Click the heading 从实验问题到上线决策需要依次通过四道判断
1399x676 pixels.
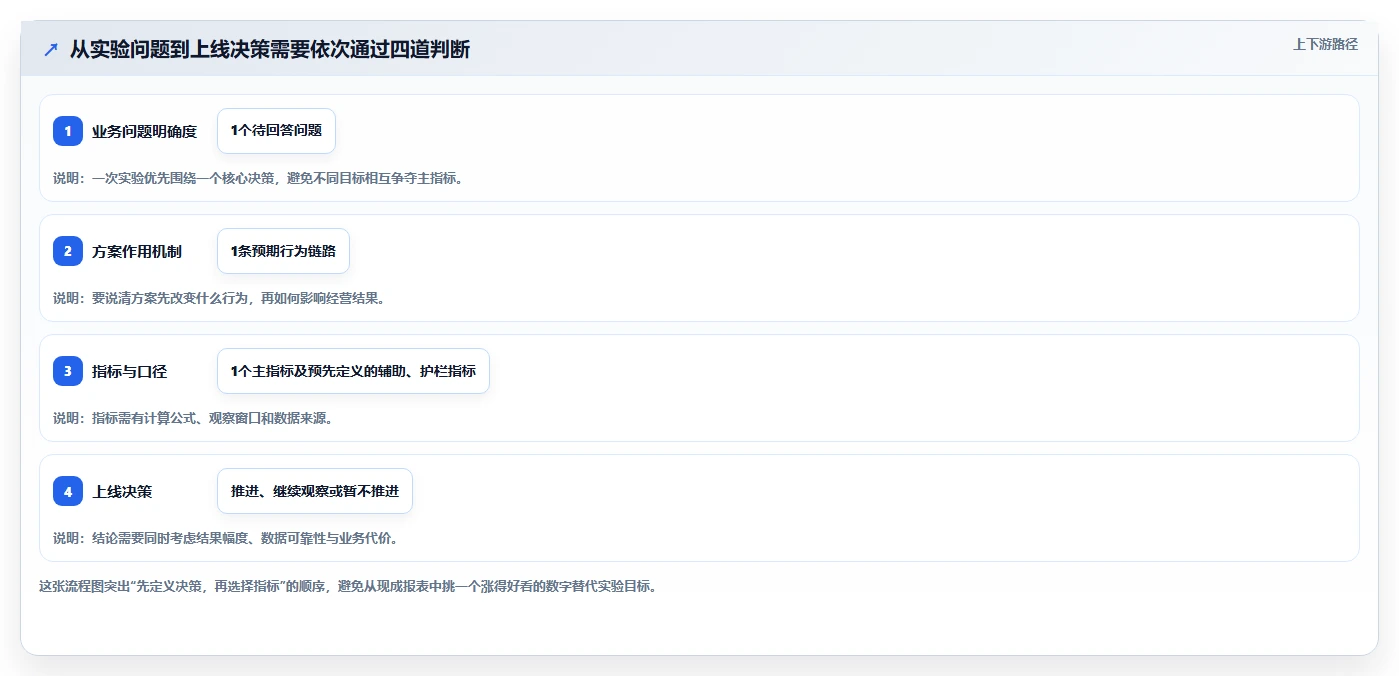[x=270, y=49]
